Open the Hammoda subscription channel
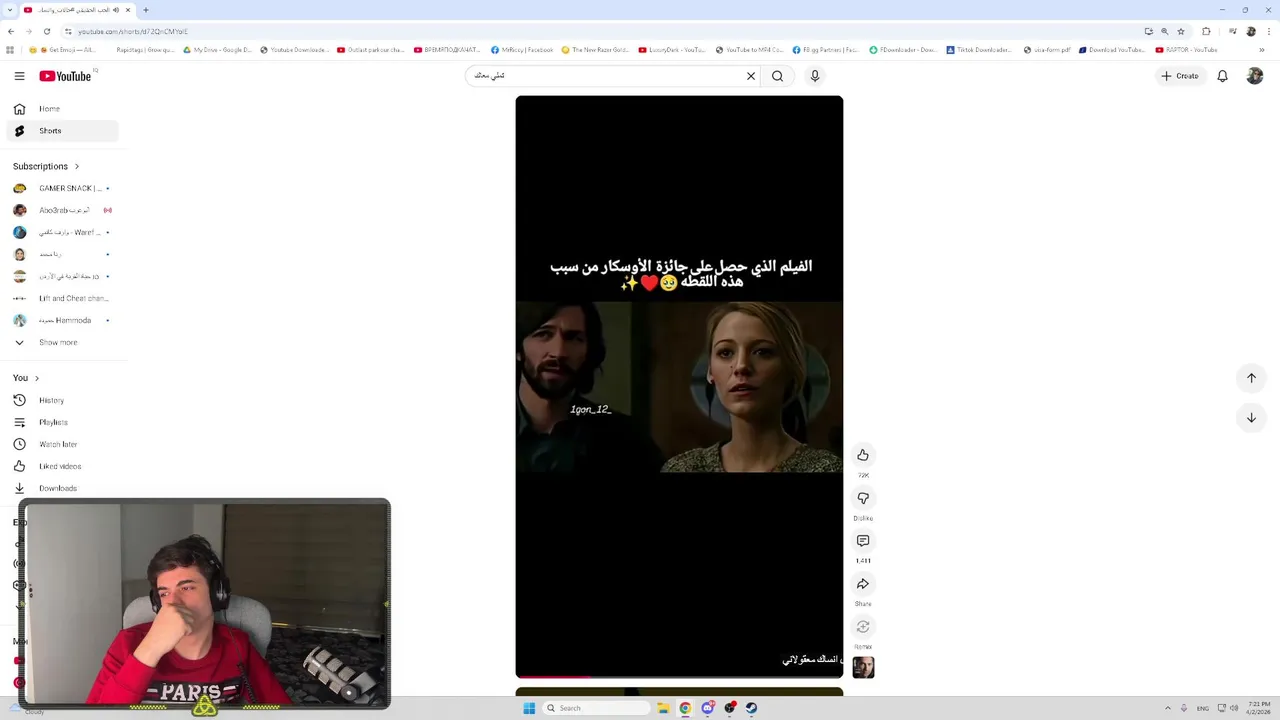The image size is (1280, 720). click(x=62, y=320)
